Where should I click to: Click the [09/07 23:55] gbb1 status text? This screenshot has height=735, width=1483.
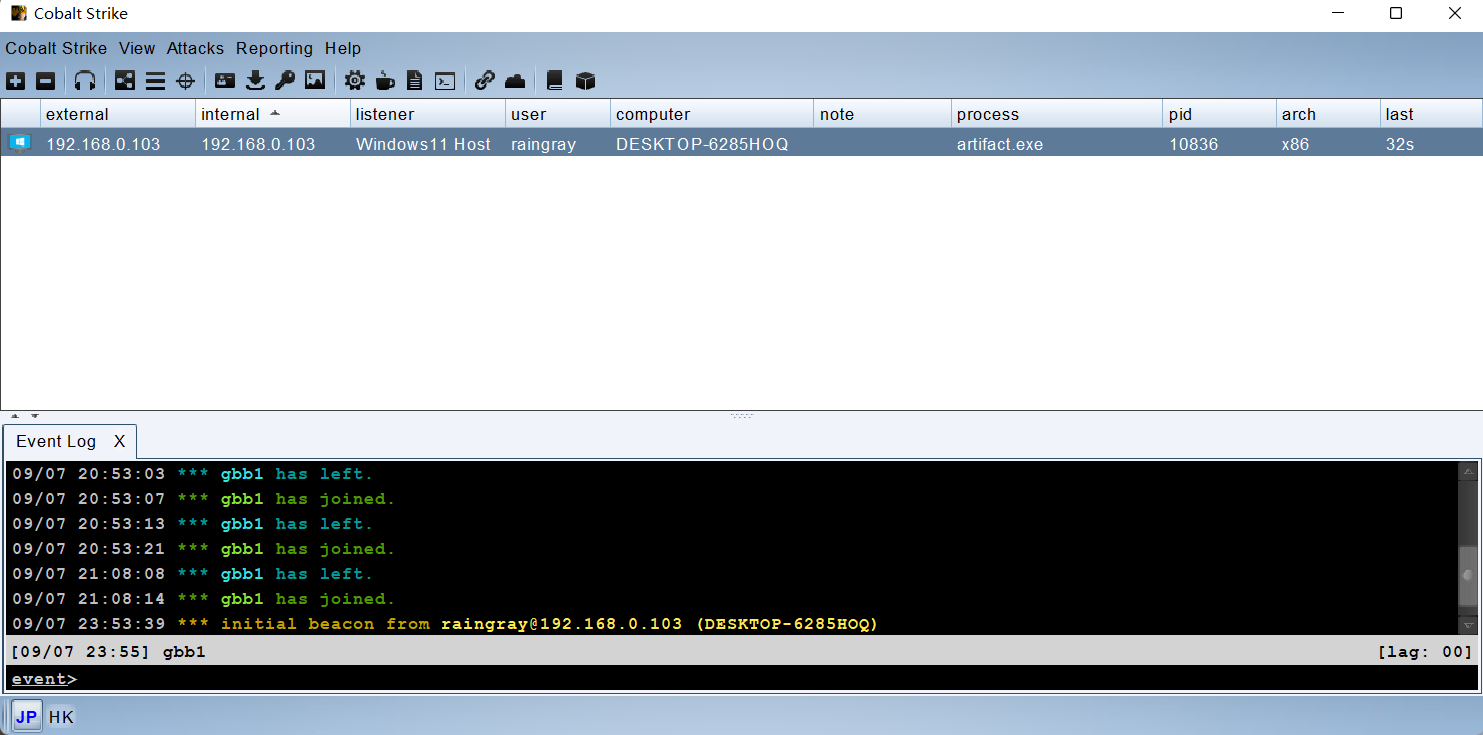108,652
